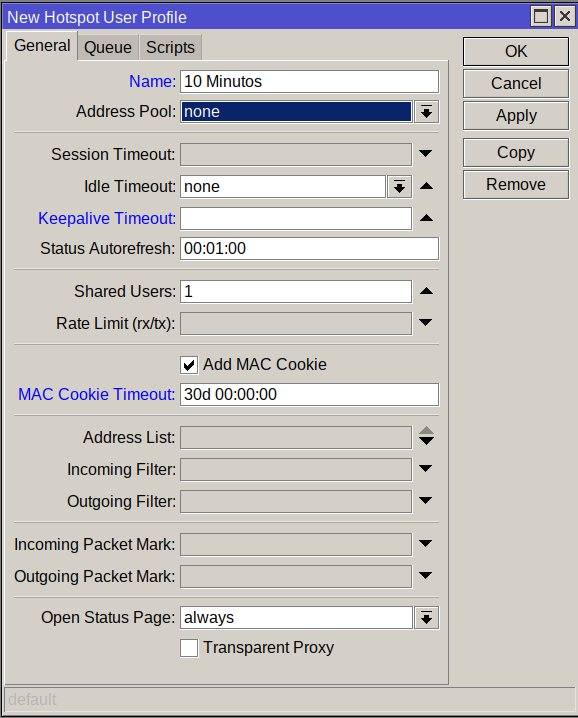Open the Idle Timeout dropdown list

399,187
